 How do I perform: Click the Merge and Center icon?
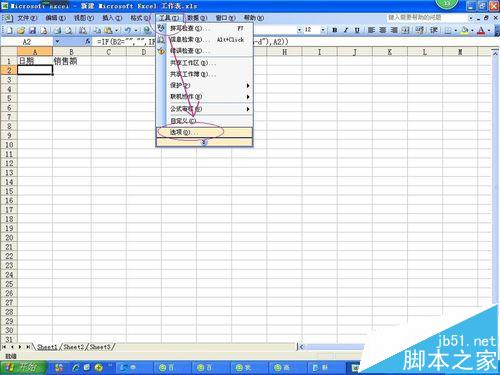(405, 30)
